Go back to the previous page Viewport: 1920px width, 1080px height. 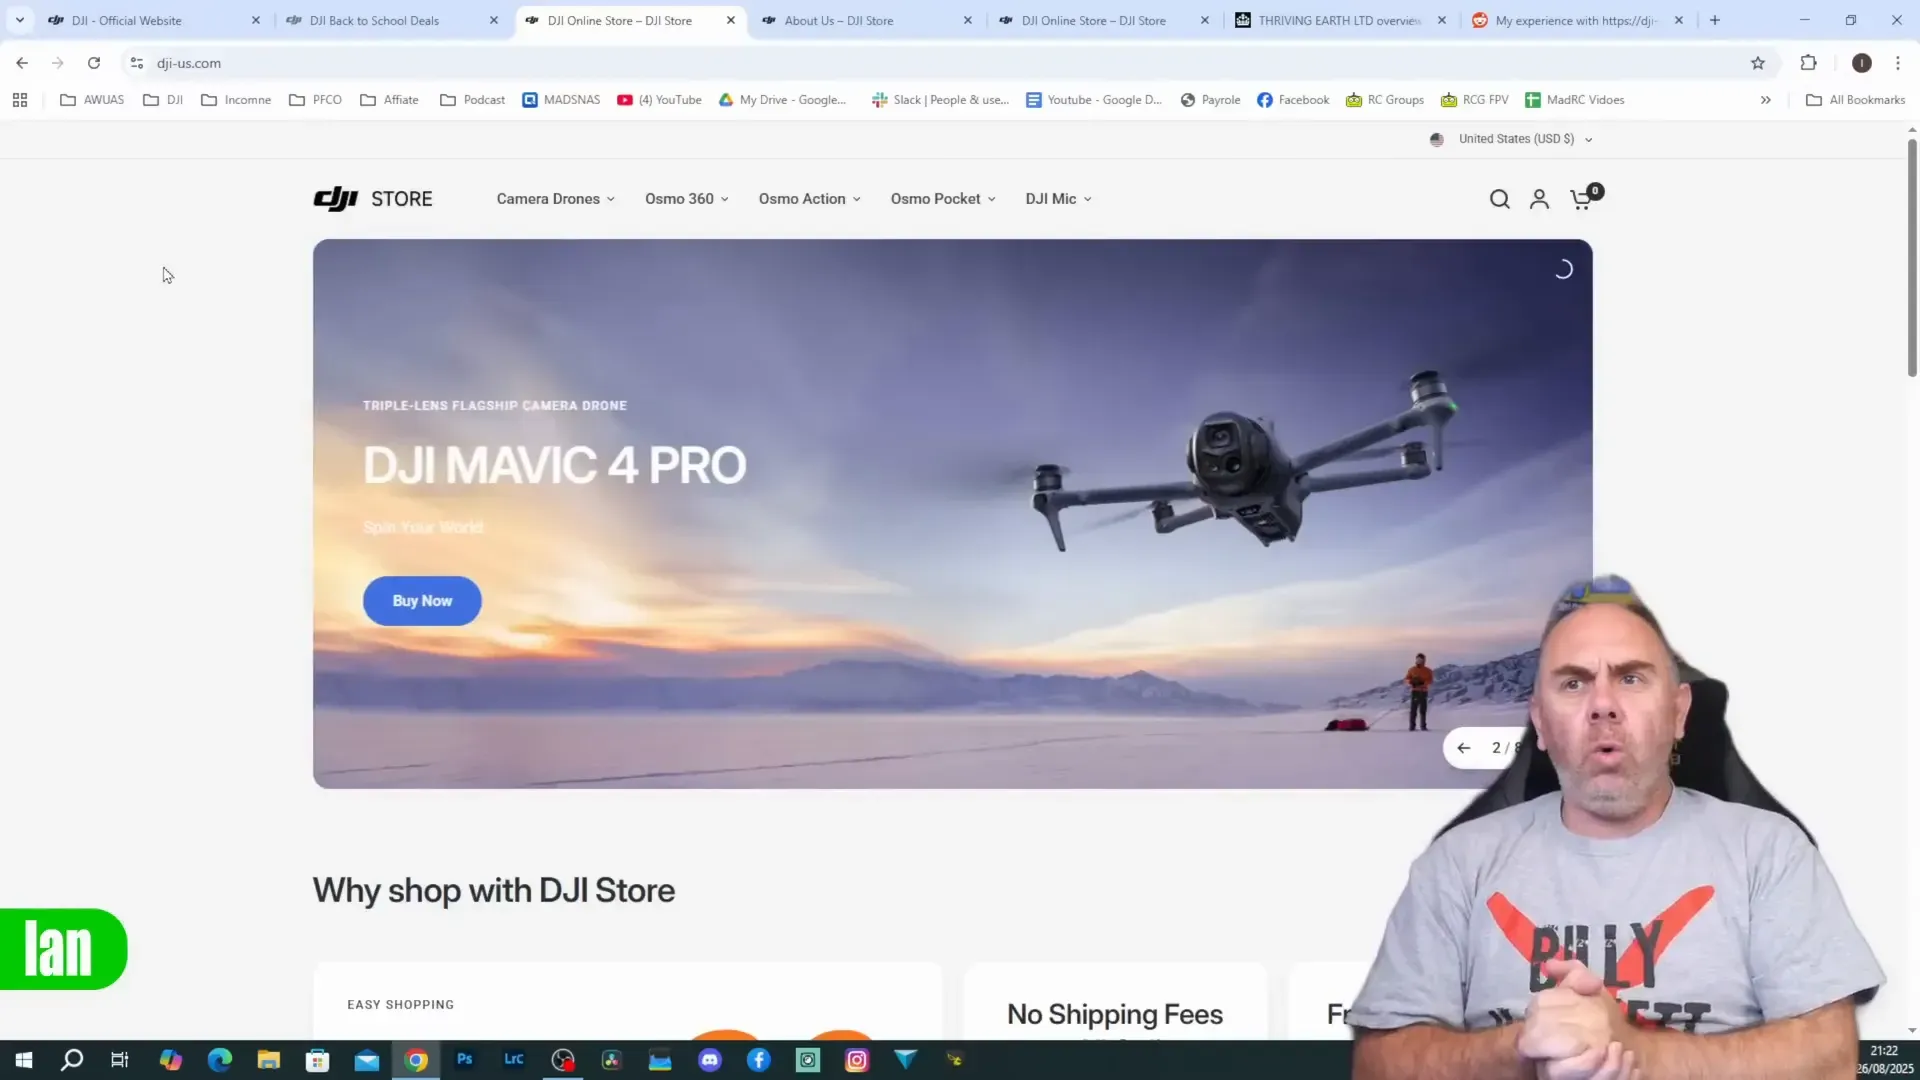[22, 63]
